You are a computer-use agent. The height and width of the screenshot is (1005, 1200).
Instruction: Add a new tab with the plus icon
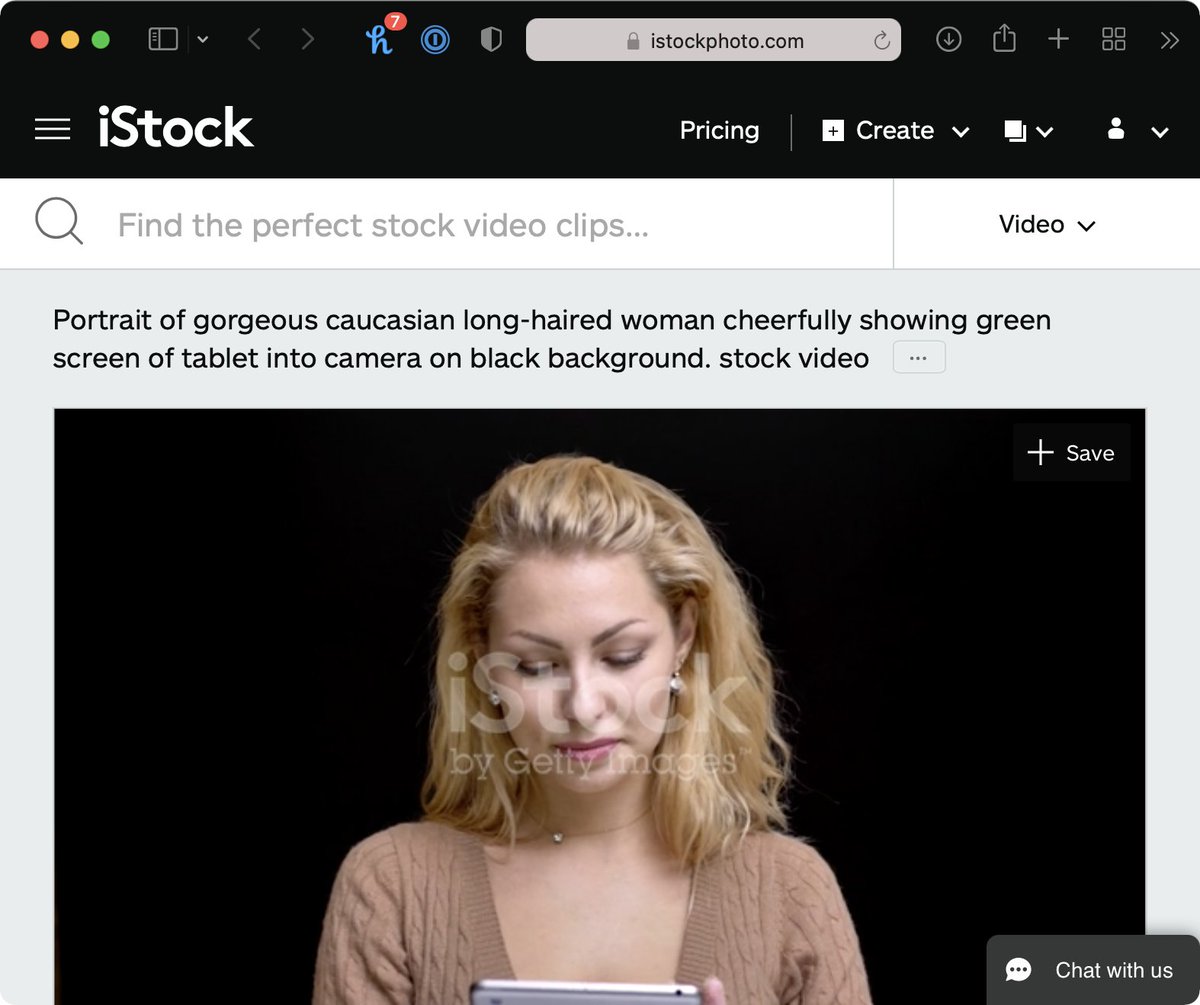click(x=1058, y=39)
